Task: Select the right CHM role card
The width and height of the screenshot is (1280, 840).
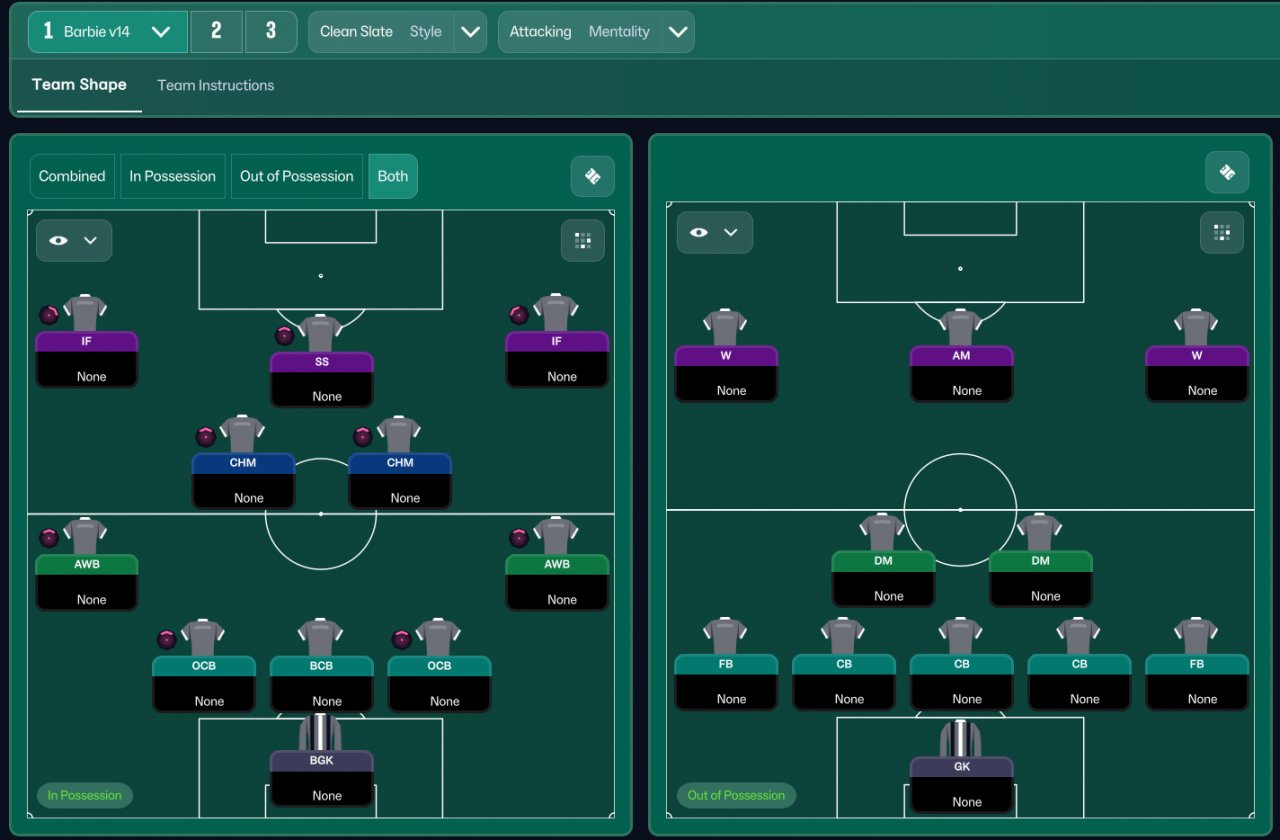Action: click(400, 481)
